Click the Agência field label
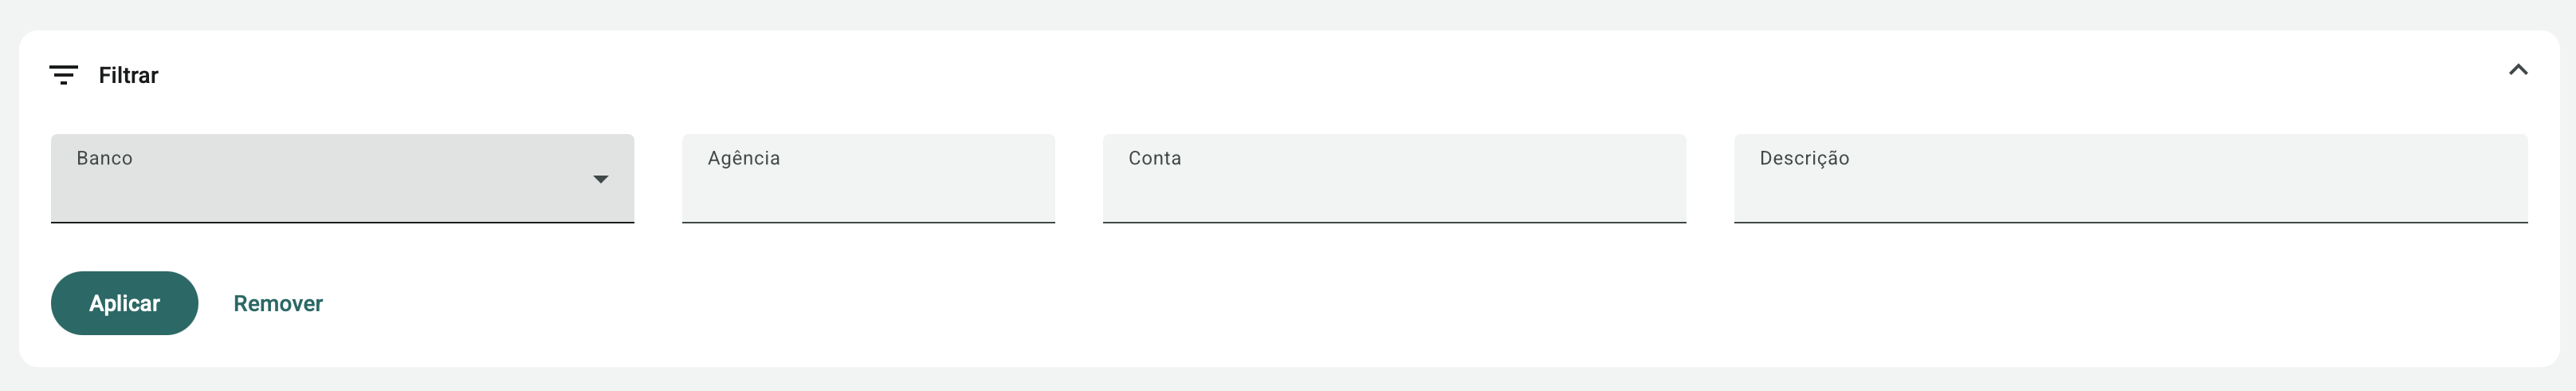Viewport: 2576px width, 391px height. [x=743, y=158]
